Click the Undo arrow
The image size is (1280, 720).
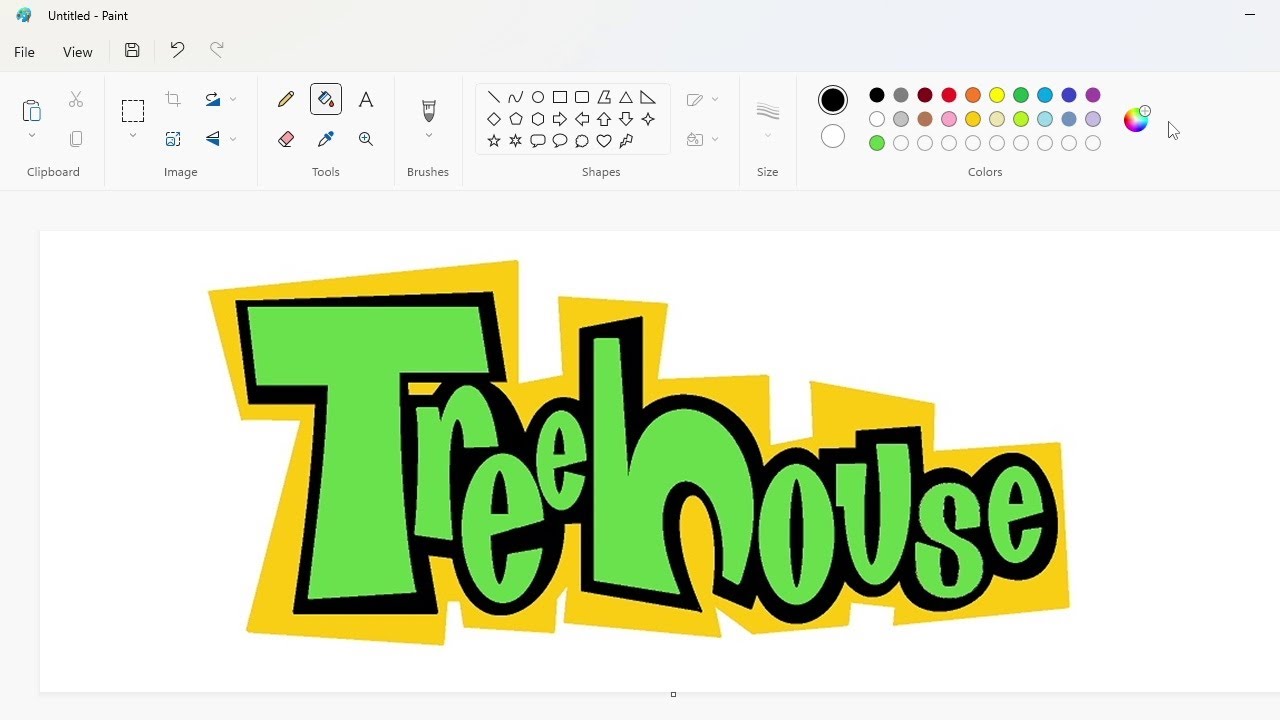tap(177, 50)
